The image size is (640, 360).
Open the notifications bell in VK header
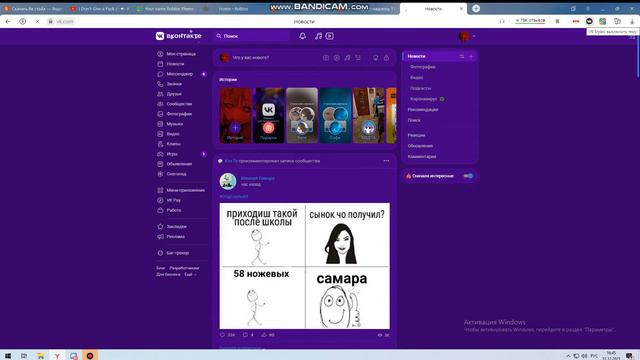pos(302,36)
